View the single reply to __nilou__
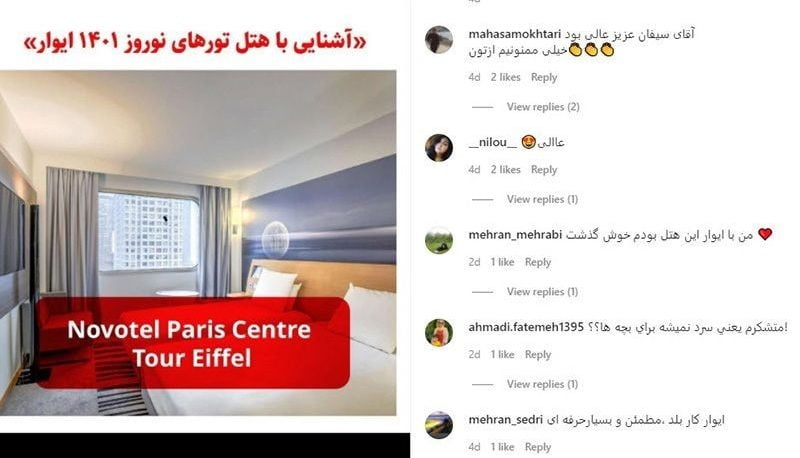 542,199
